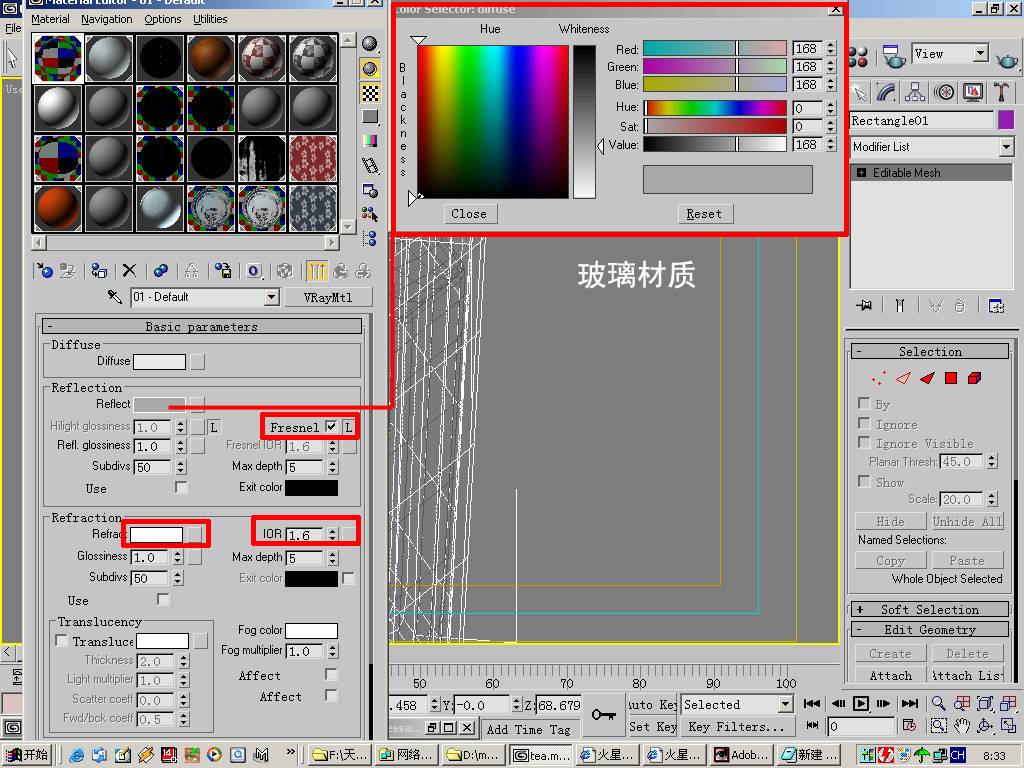Click the Unhide All button

coord(967,521)
